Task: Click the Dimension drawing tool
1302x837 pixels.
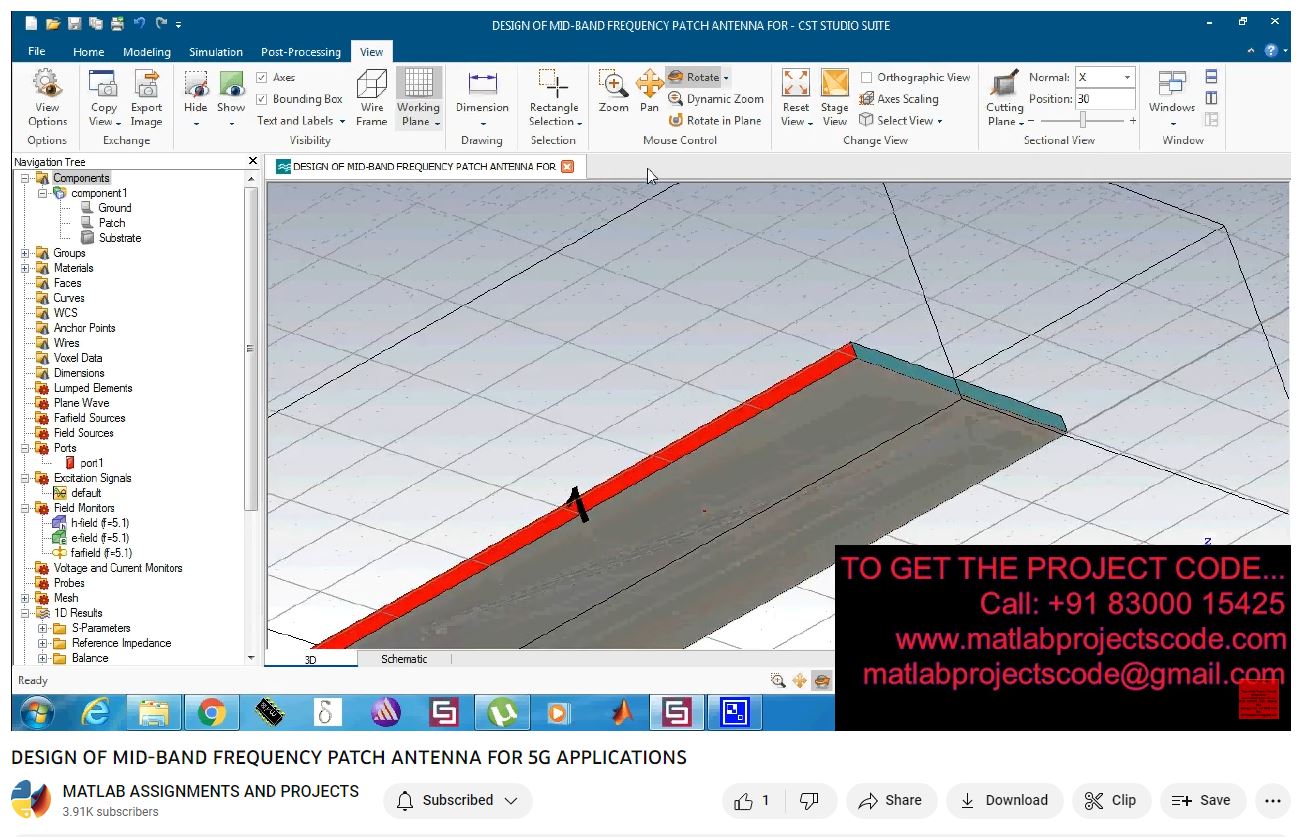Action: coord(482,86)
